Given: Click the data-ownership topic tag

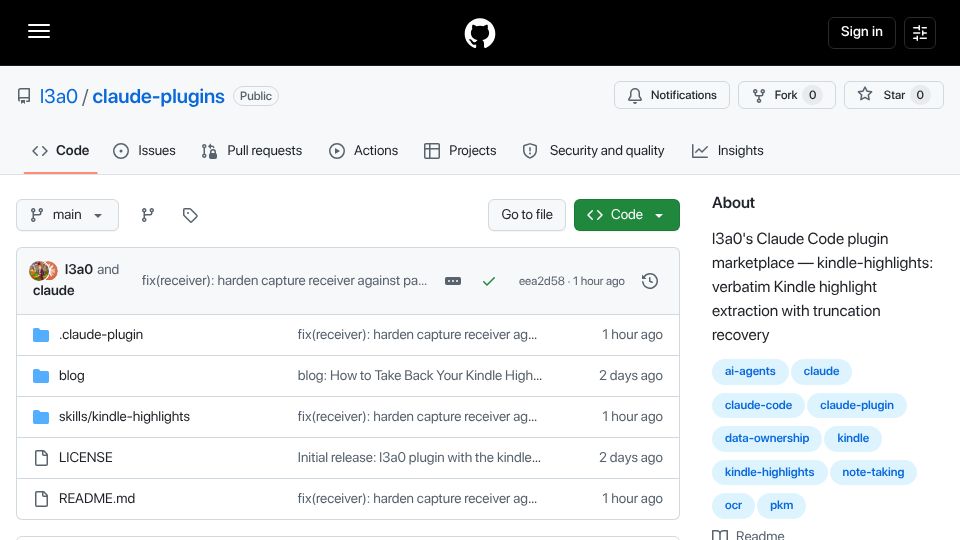Looking at the screenshot, I should tap(767, 438).
